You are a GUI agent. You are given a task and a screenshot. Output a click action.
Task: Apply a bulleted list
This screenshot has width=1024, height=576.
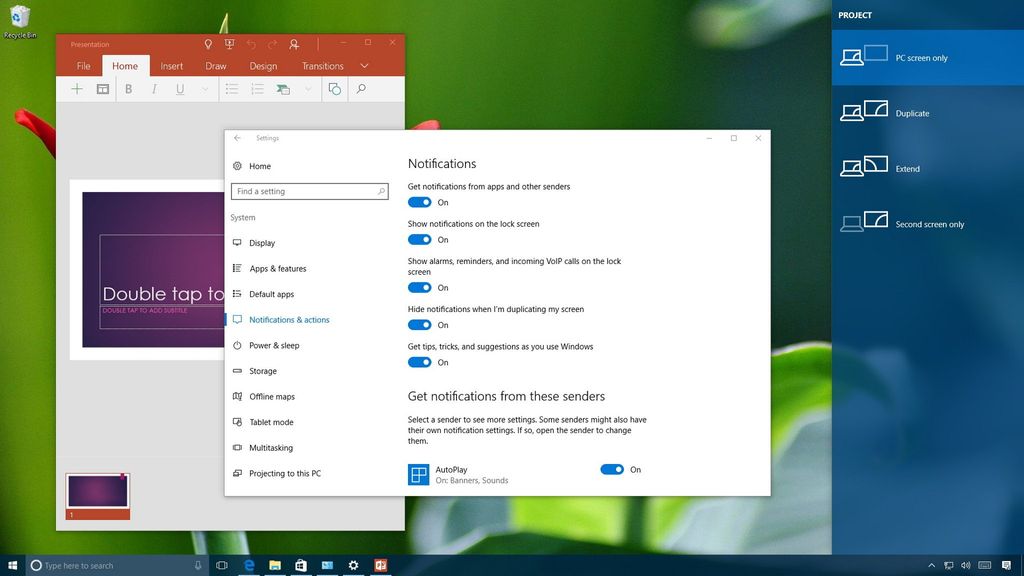pyautogui.click(x=232, y=89)
